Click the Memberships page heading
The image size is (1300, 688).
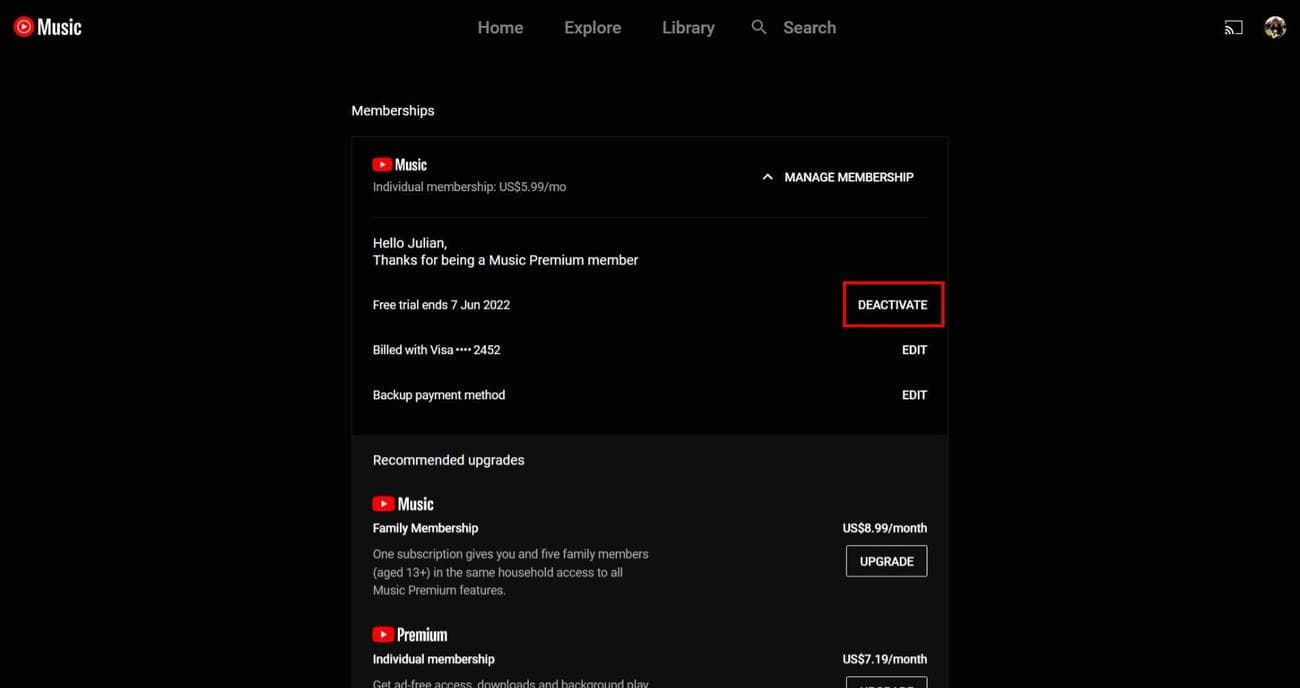tap(393, 108)
